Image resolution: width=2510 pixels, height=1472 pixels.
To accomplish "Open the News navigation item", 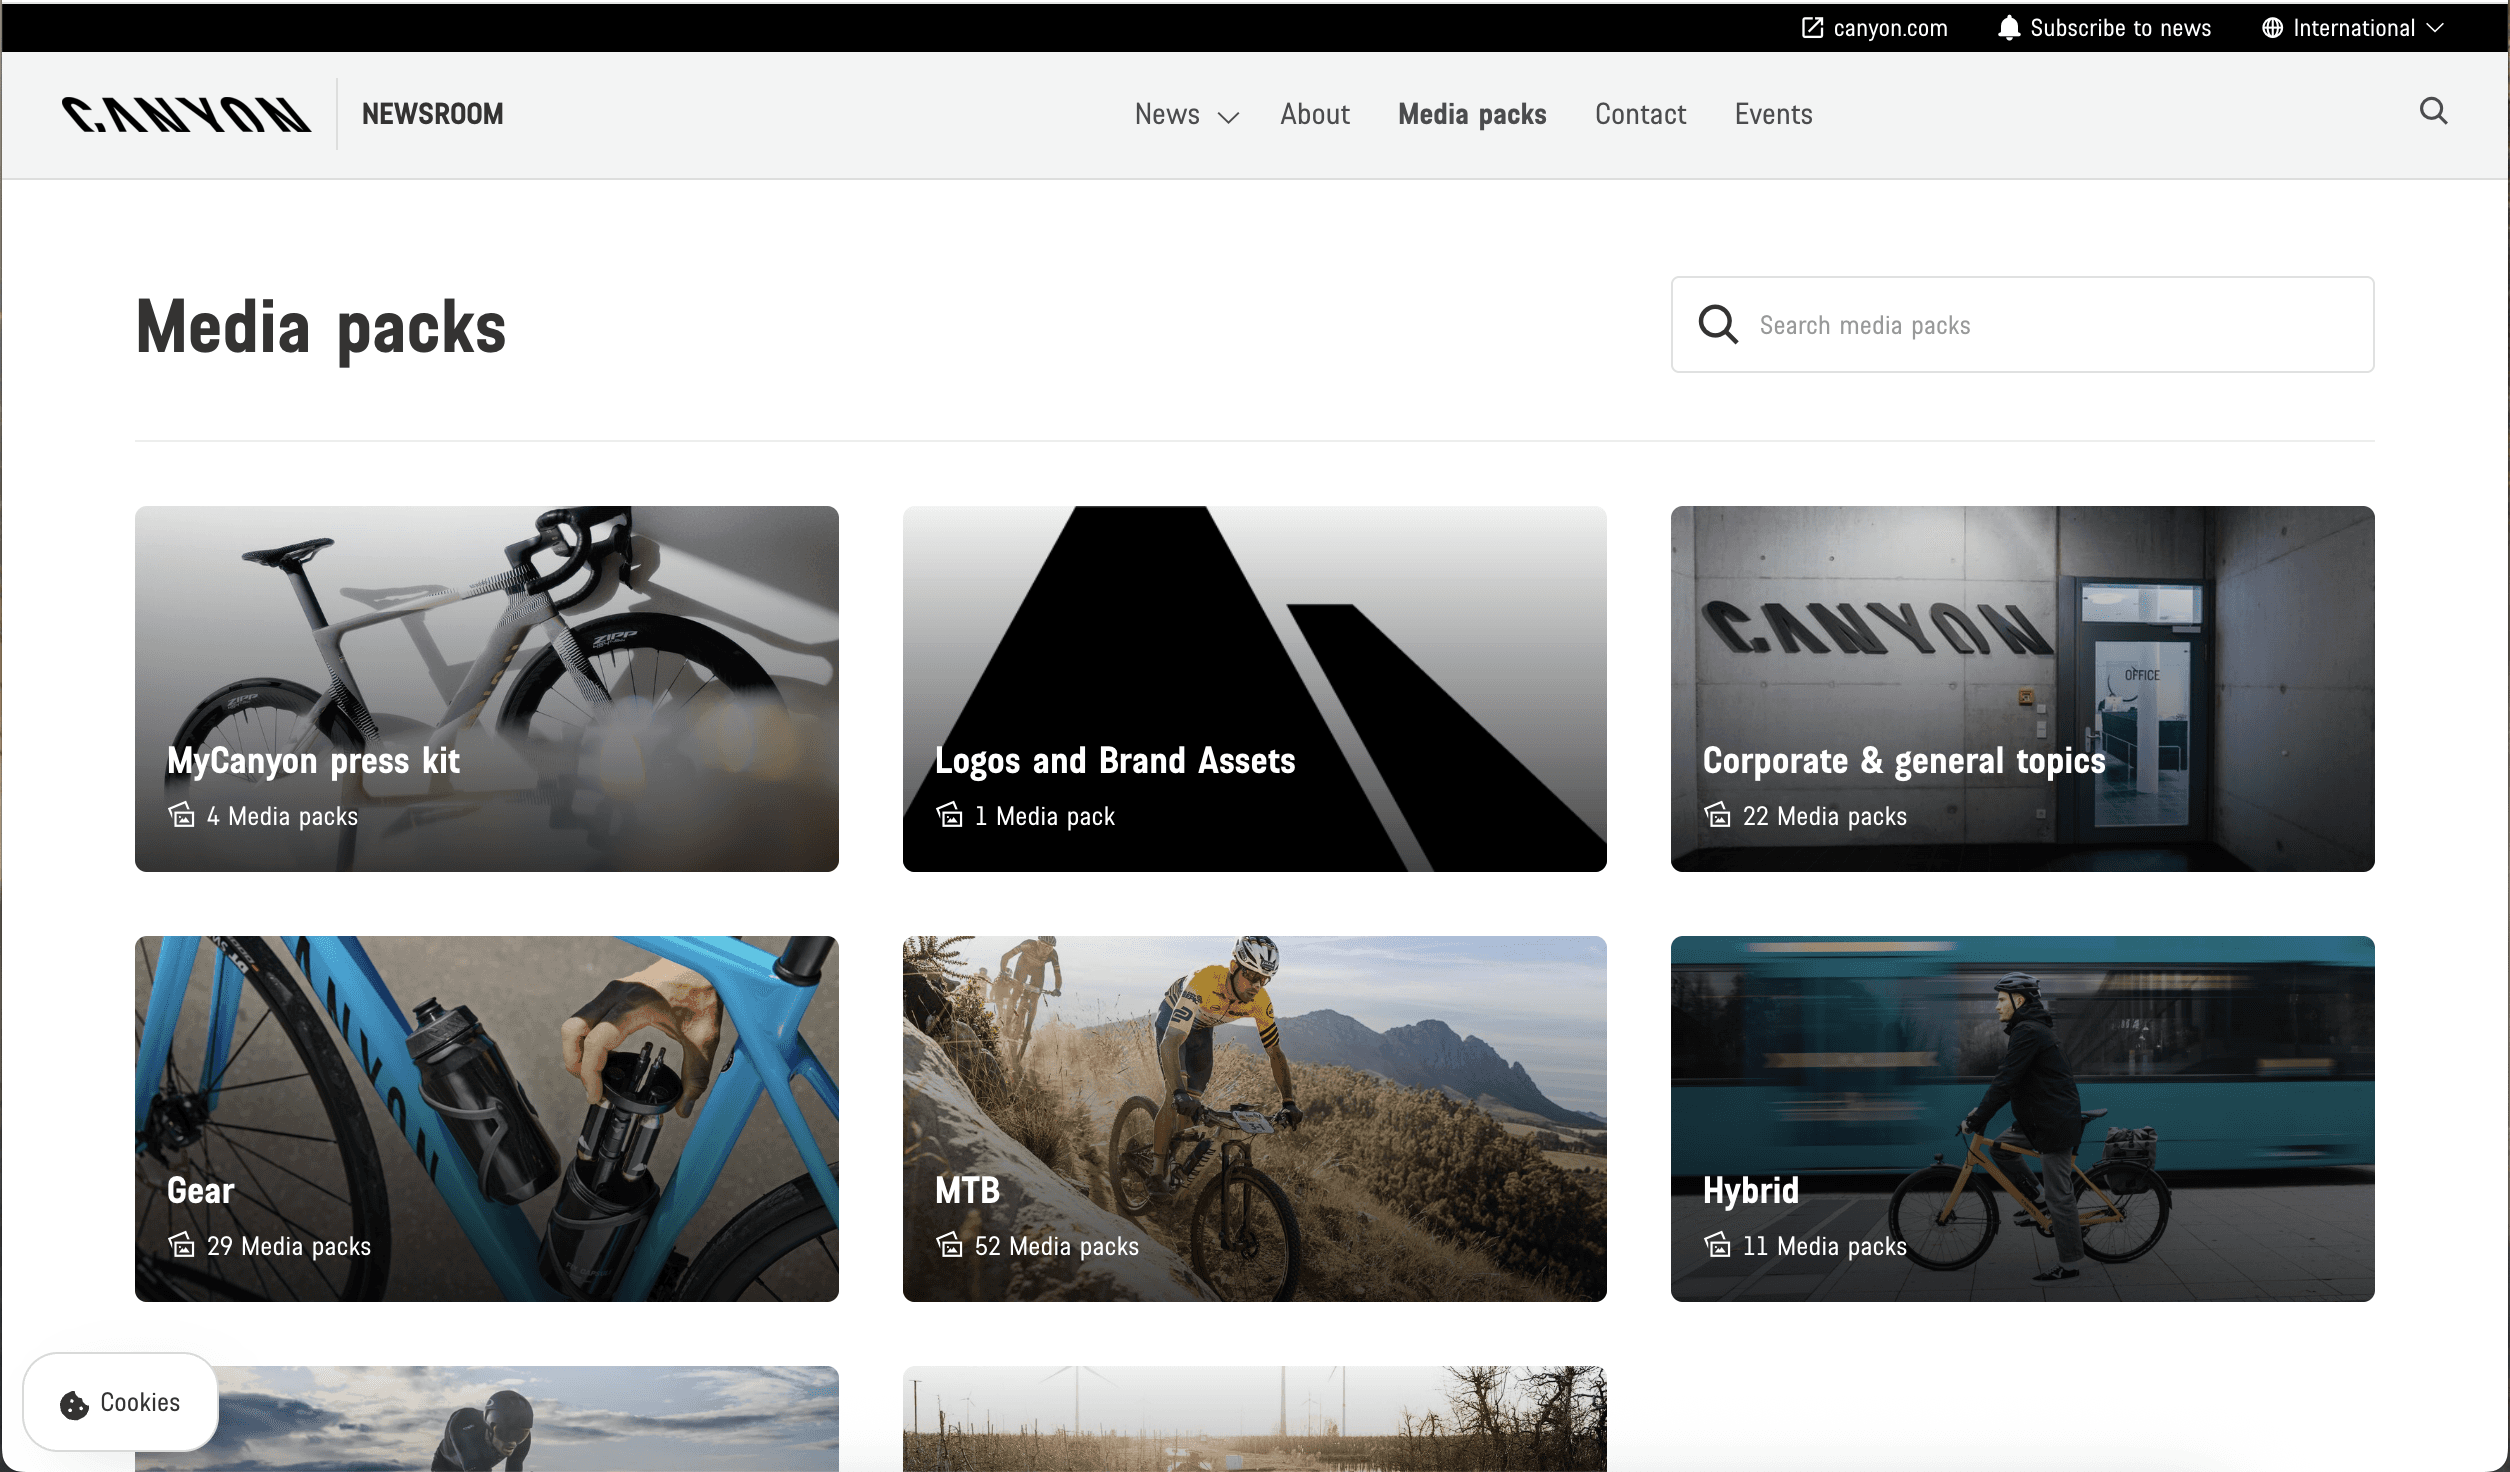I will [1167, 114].
